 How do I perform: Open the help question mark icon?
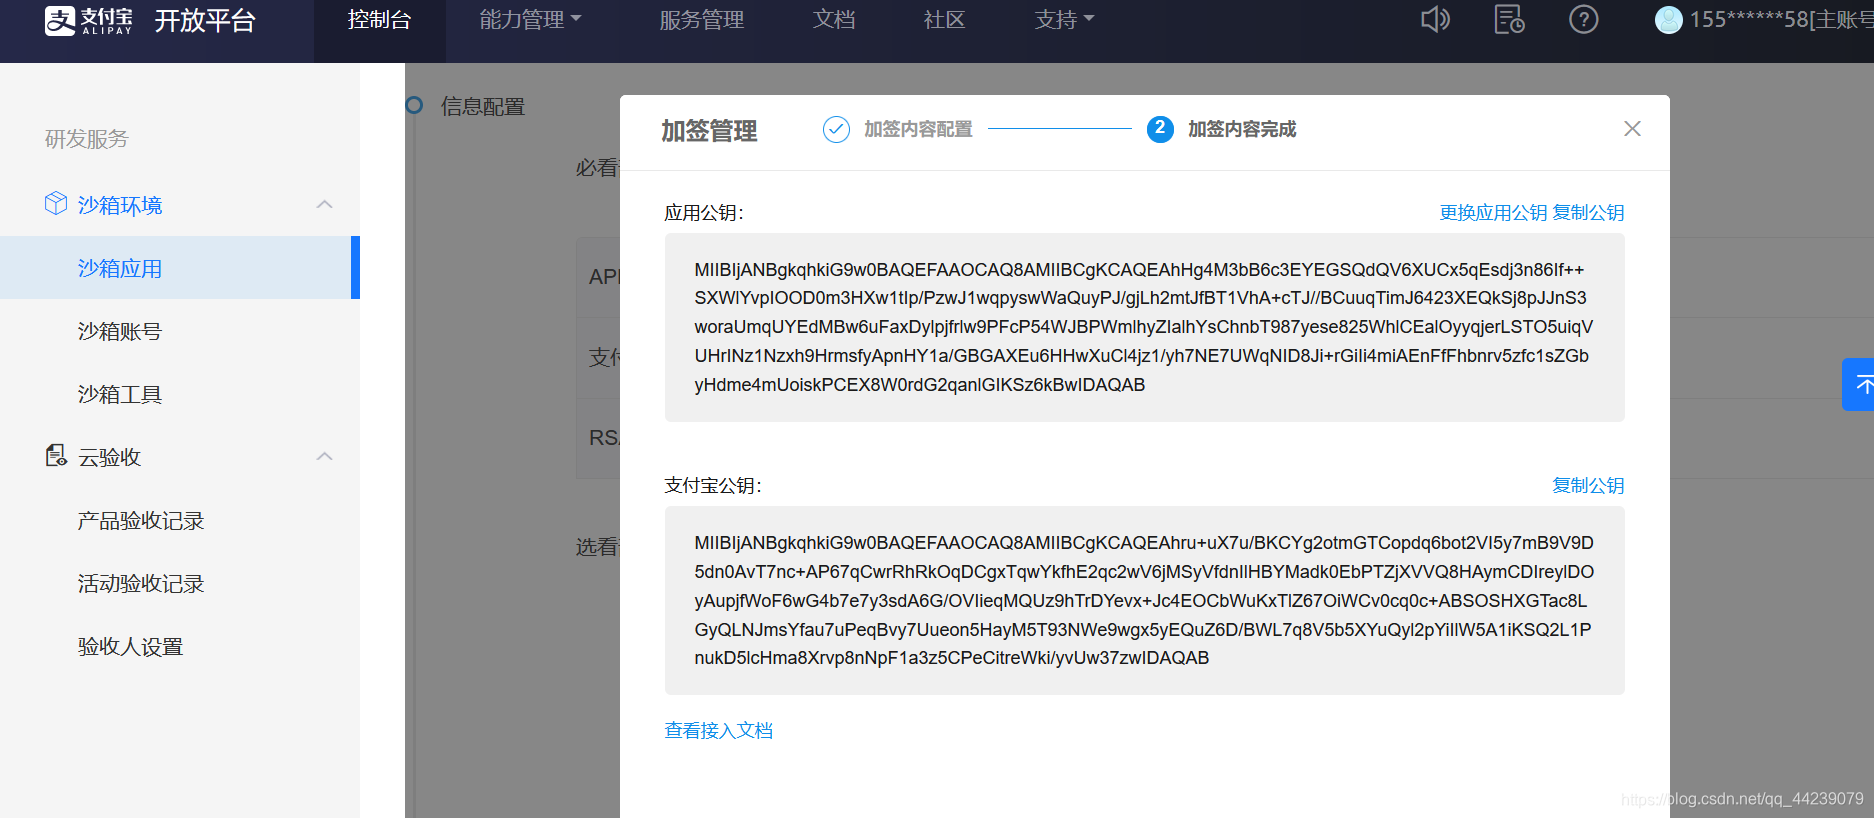pyautogui.click(x=1583, y=19)
